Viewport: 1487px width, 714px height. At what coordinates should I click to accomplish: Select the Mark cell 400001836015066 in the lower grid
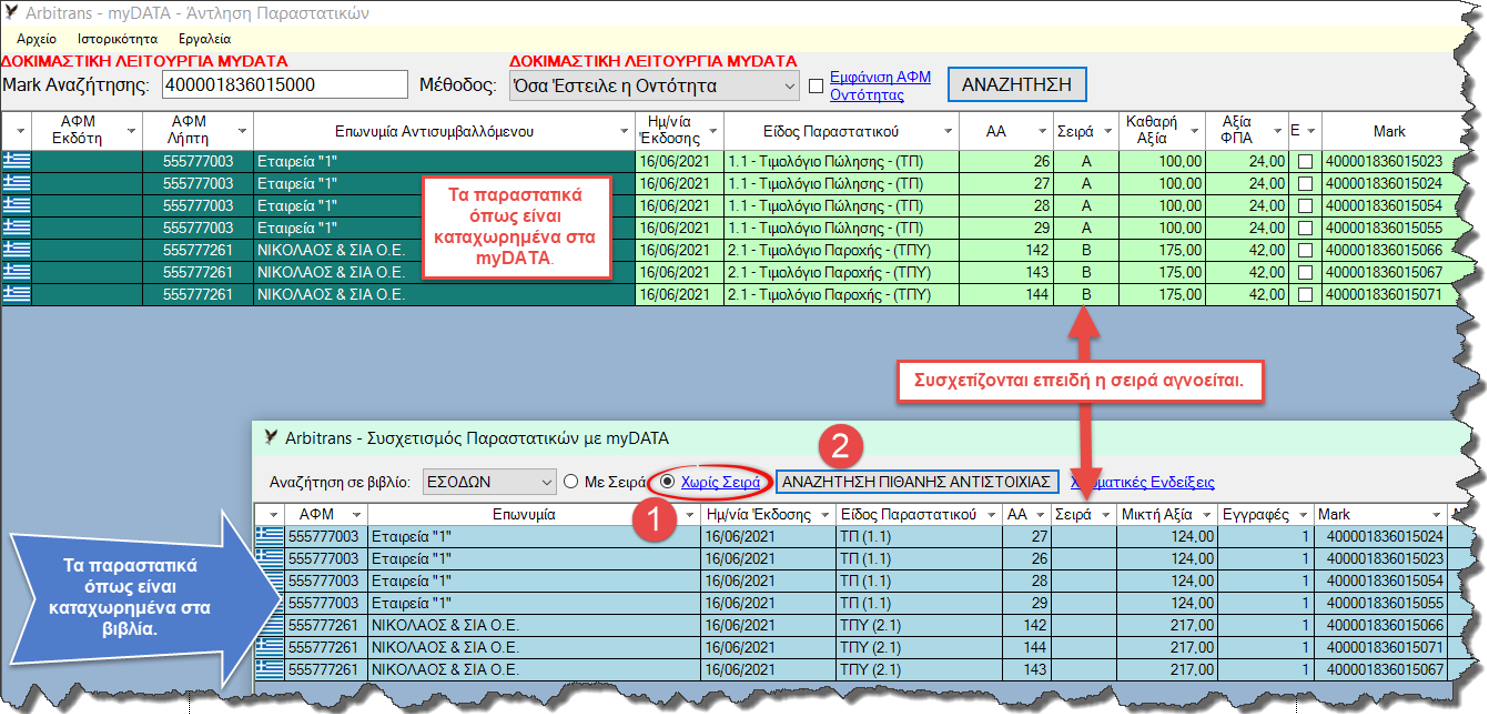pos(1380,625)
